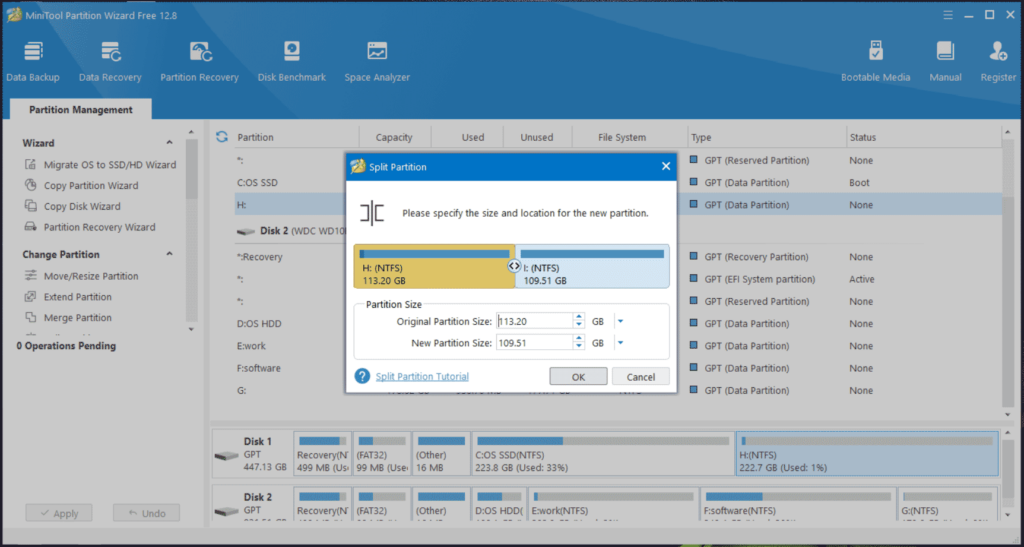
Task: Select the E:work(NTFS) block on Disk 2
Action: coord(613,504)
